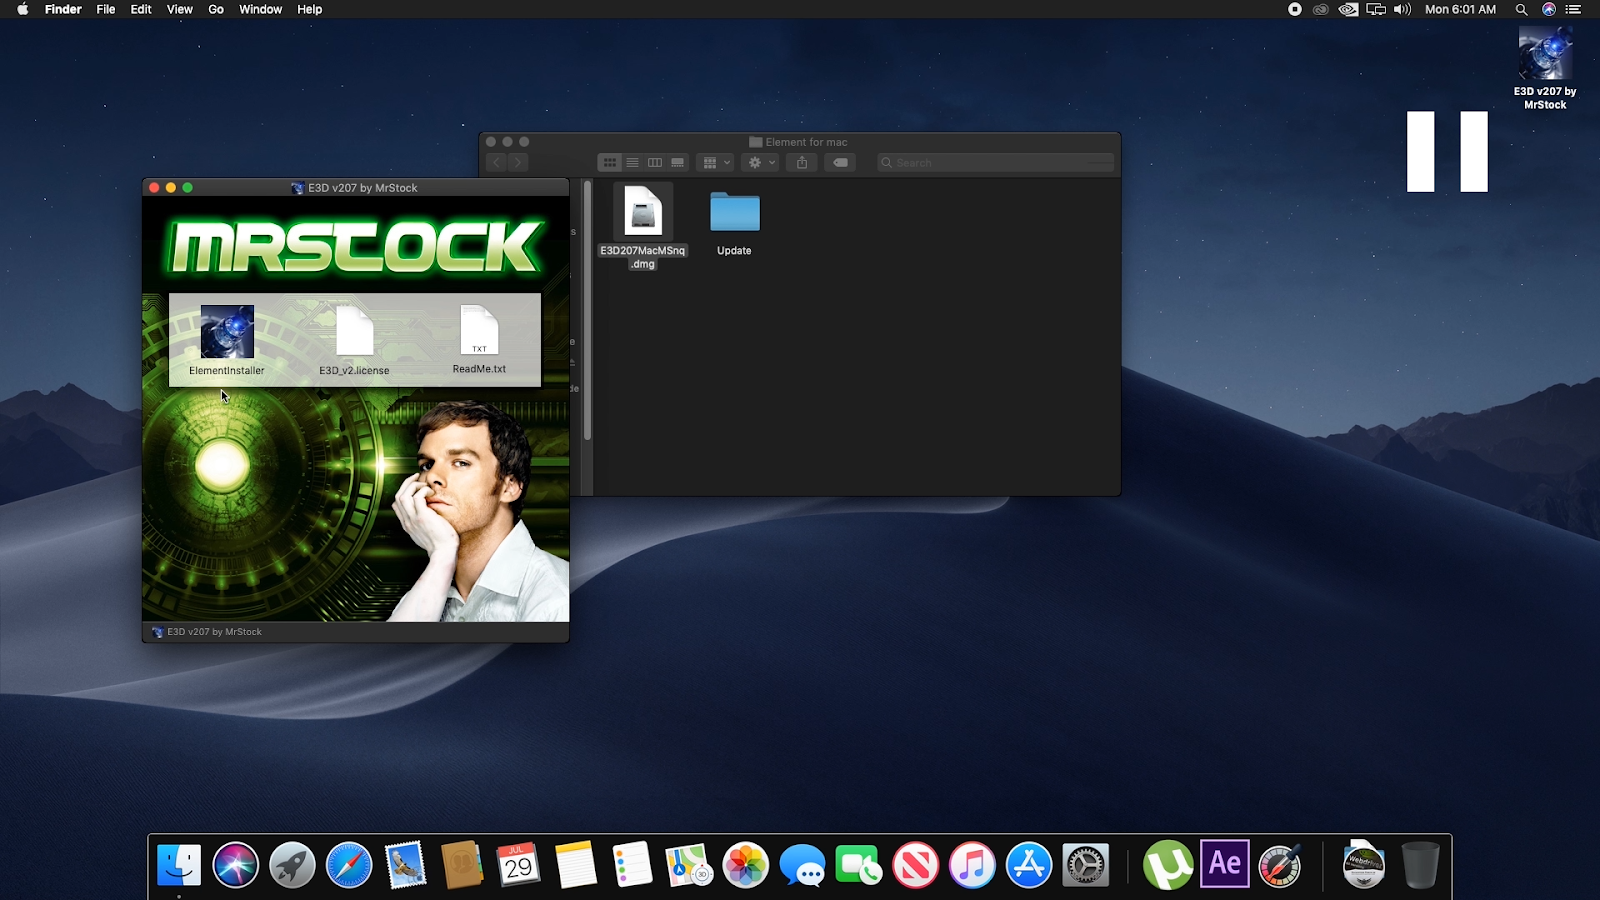Screen dimensions: 1600x900
Task: Open Safari from the Dock
Action: point(349,865)
